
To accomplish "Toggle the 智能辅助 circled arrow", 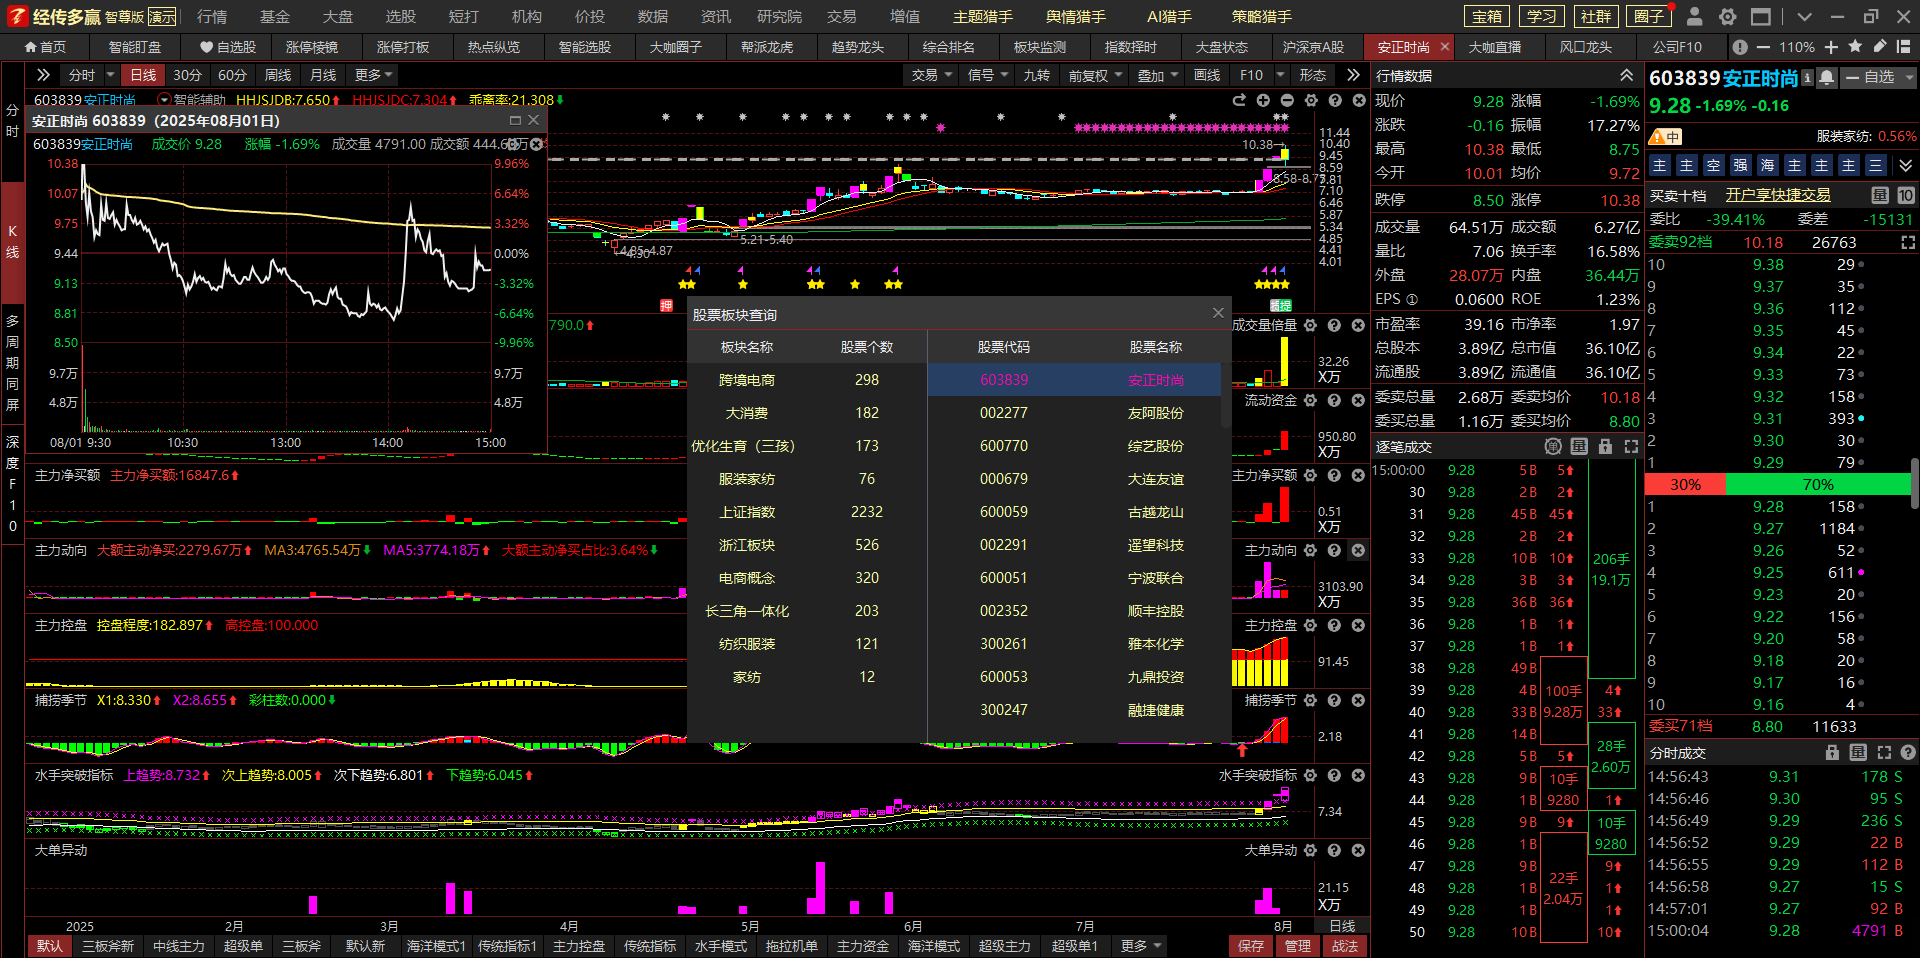I will point(165,100).
